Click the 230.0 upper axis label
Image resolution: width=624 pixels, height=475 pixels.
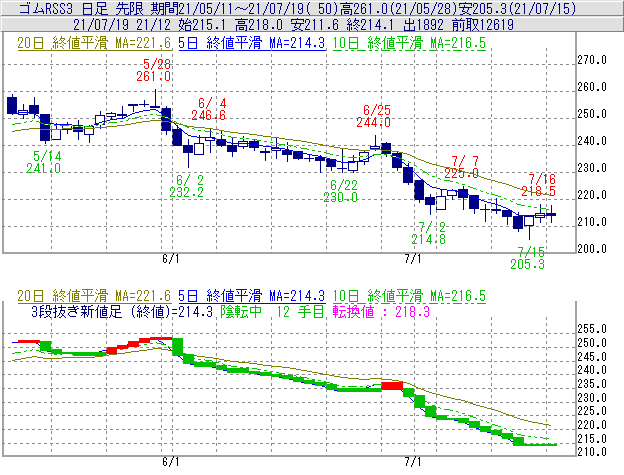(x=592, y=168)
